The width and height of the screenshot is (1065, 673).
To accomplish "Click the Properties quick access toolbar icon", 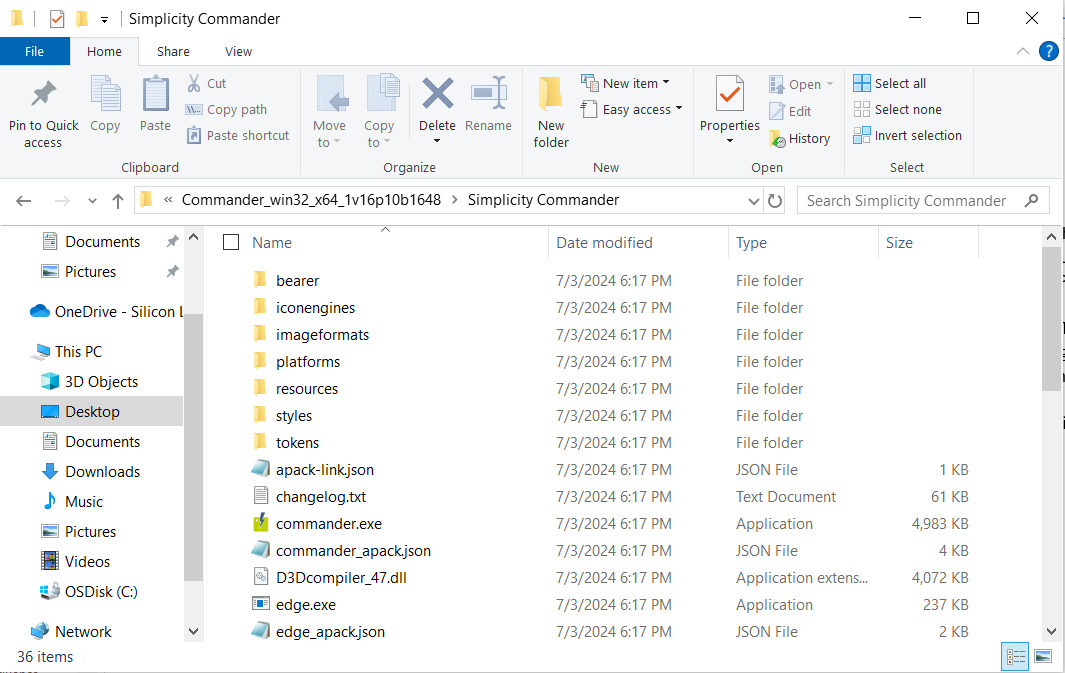I will coord(57,18).
